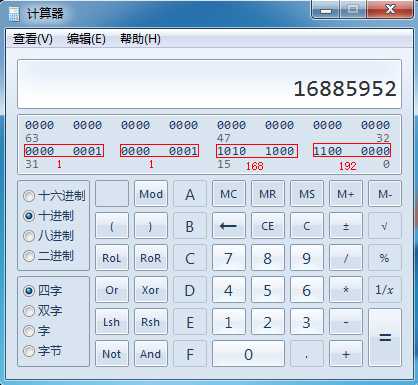This screenshot has height=385, width=418.
Task: Click the multiplication * button
Action: coord(346,290)
